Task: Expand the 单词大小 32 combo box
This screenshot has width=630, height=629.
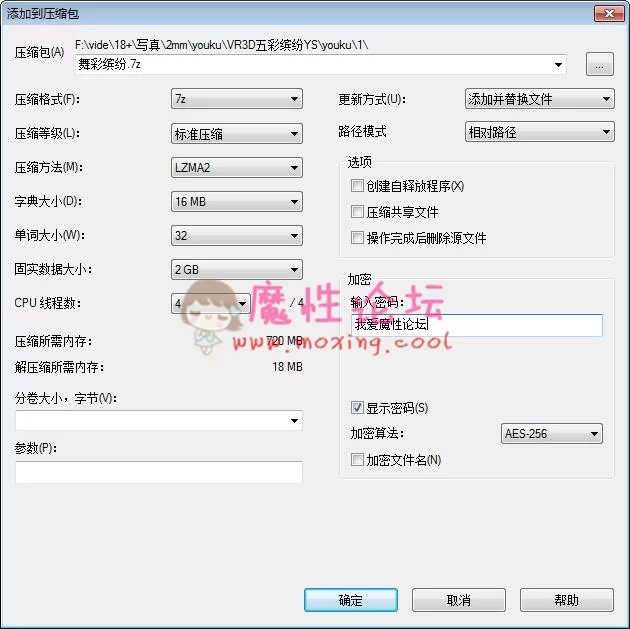Action: pyautogui.click(x=237, y=235)
